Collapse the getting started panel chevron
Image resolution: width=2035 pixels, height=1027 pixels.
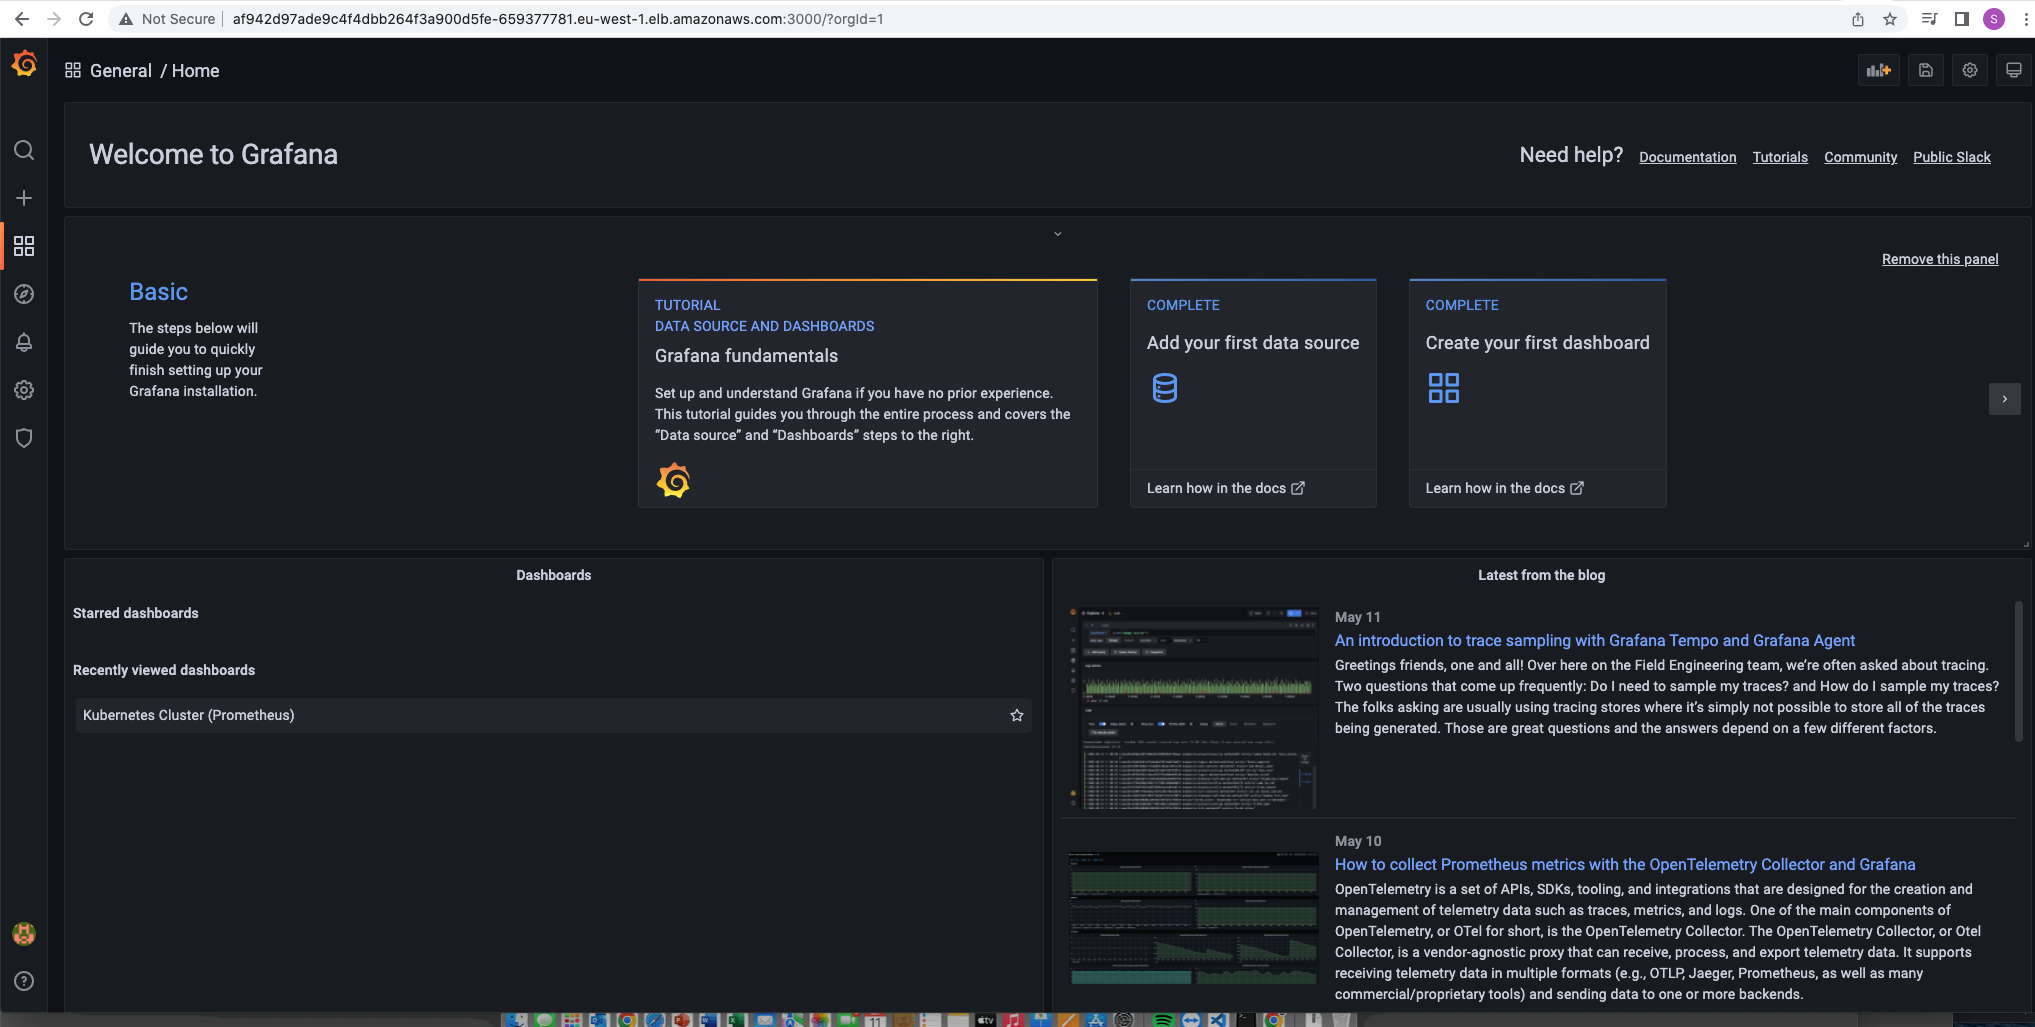click(1058, 234)
